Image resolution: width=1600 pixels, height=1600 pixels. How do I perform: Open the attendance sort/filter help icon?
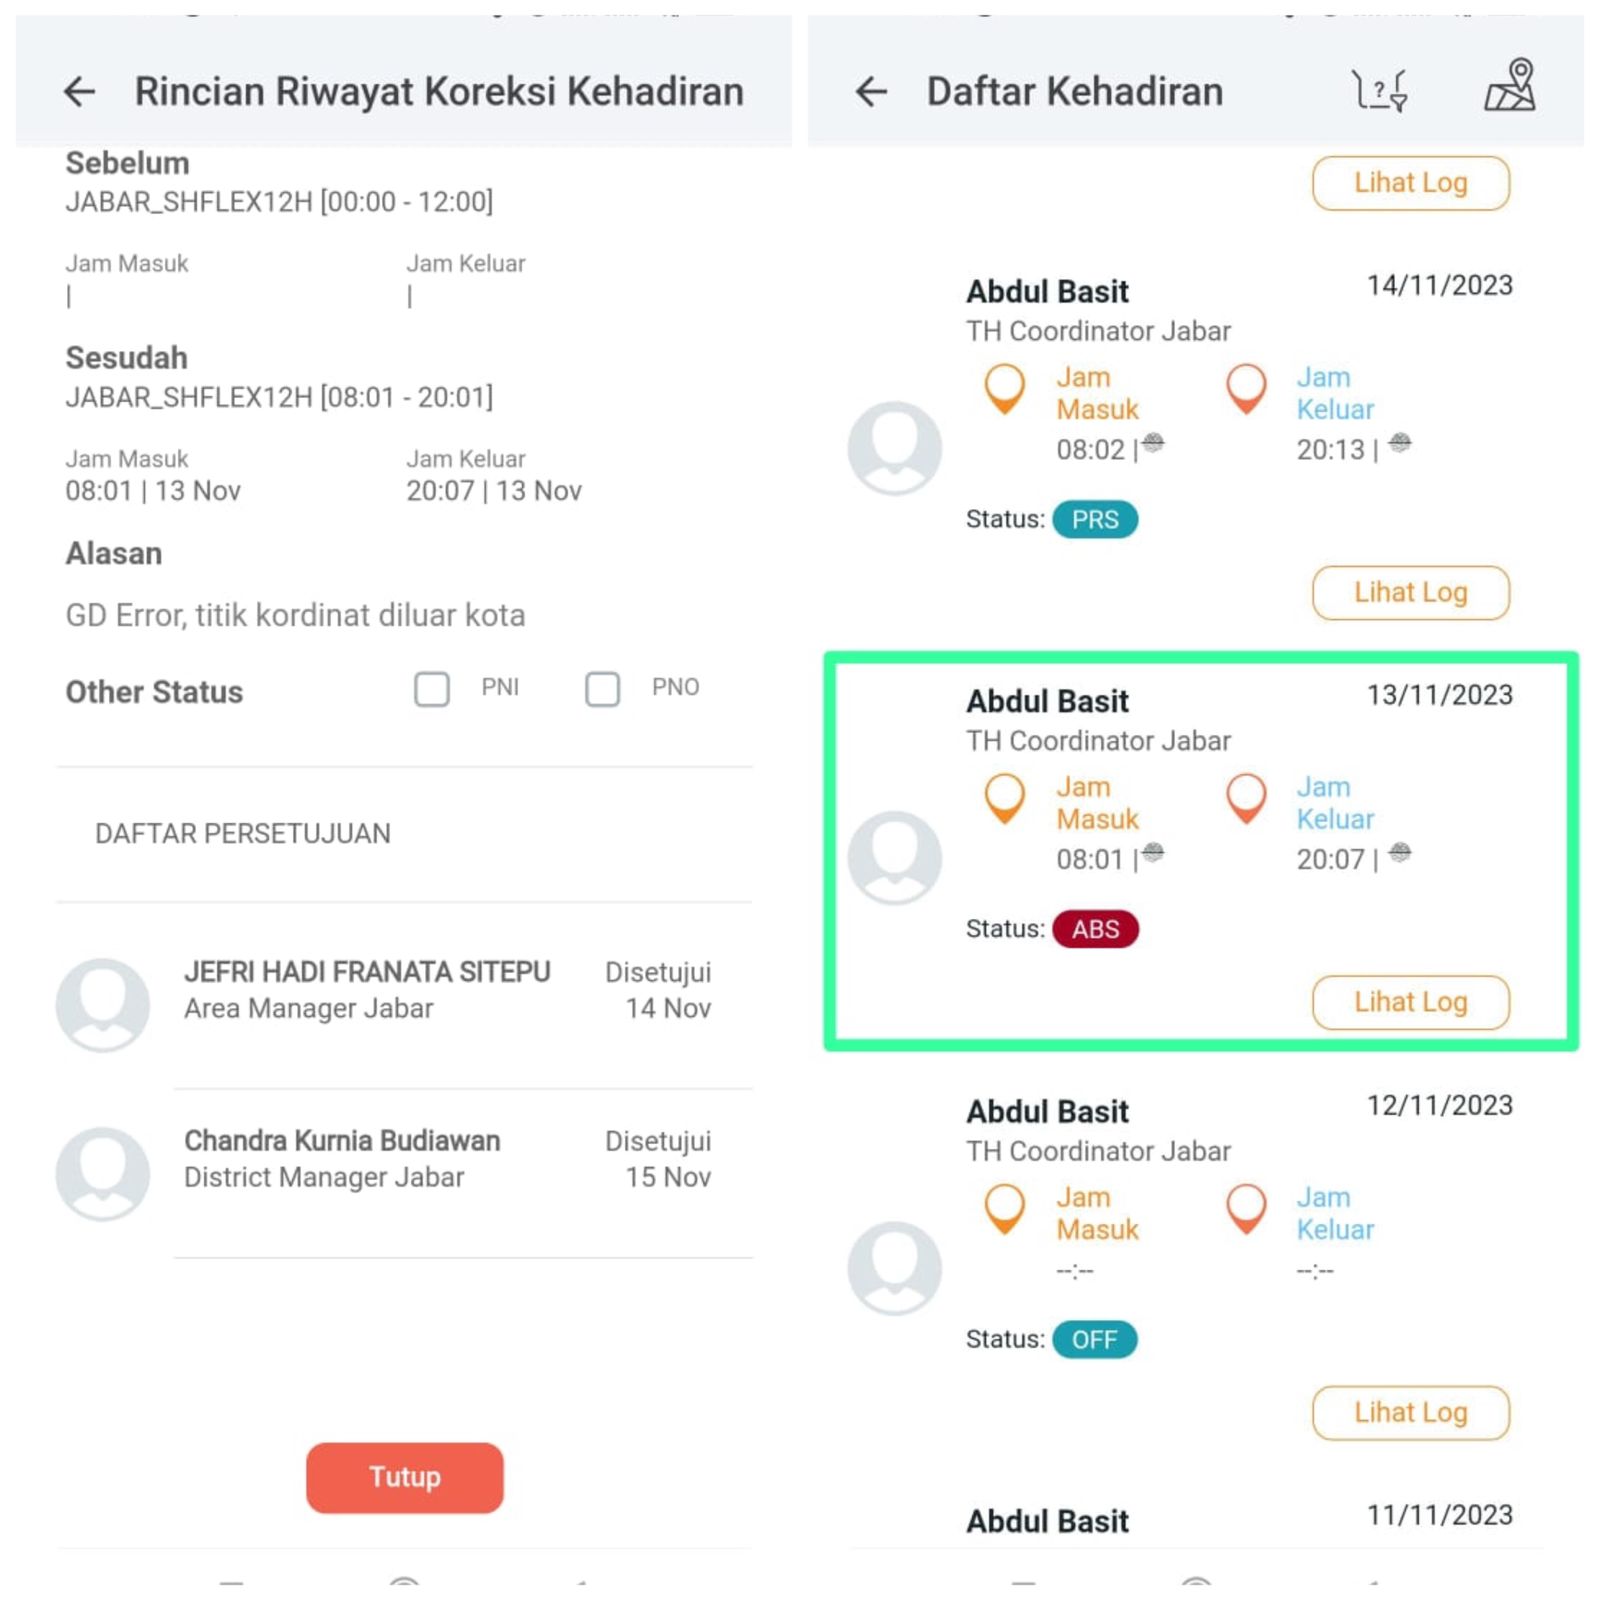(x=1380, y=90)
